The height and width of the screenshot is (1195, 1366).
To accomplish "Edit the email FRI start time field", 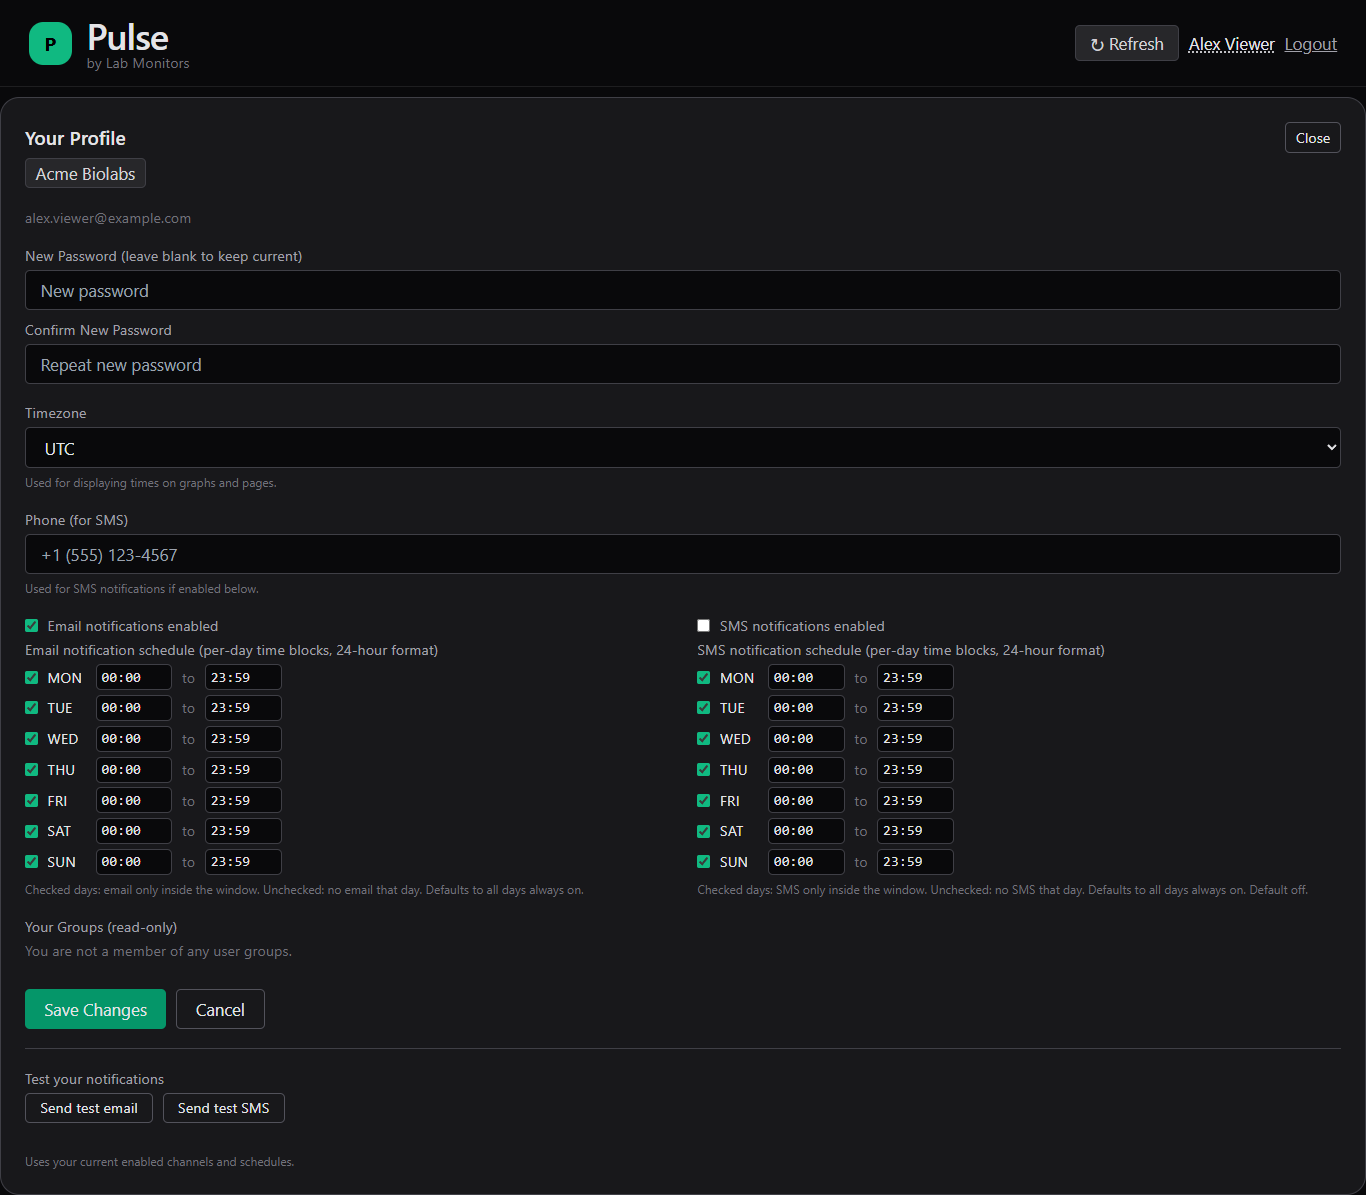I will click(x=134, y=801).
